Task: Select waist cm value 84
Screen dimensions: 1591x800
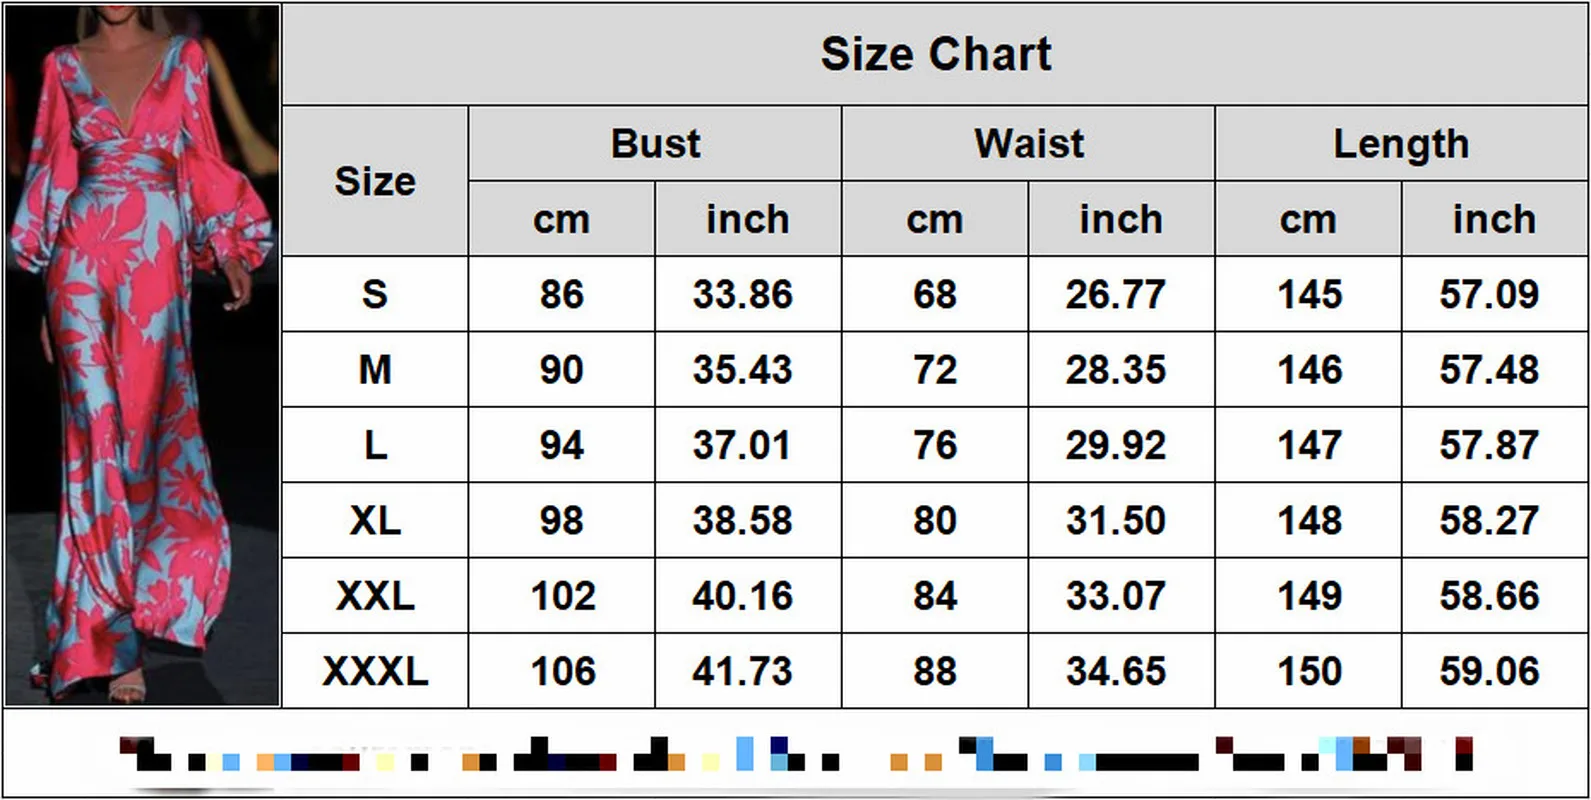Action: point(934,596)
